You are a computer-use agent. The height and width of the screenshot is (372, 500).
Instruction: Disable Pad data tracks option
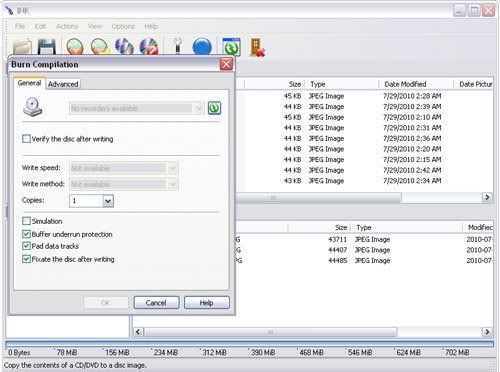[x=26, y=246]
